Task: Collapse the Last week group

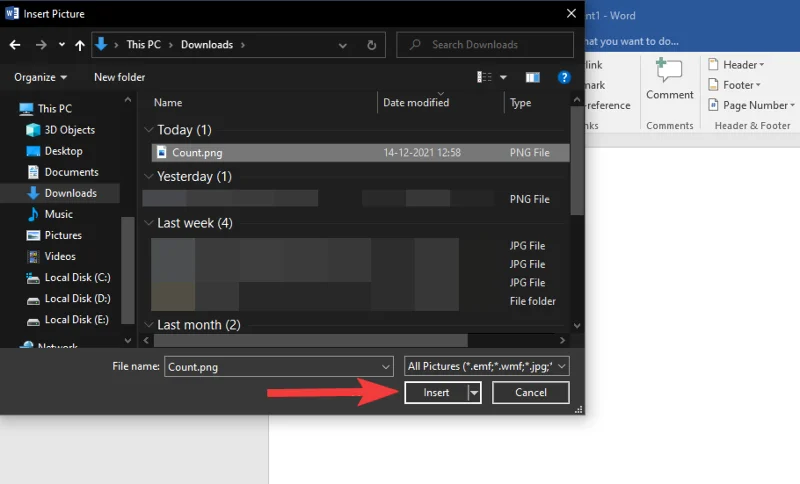Action: click(149, 223)
